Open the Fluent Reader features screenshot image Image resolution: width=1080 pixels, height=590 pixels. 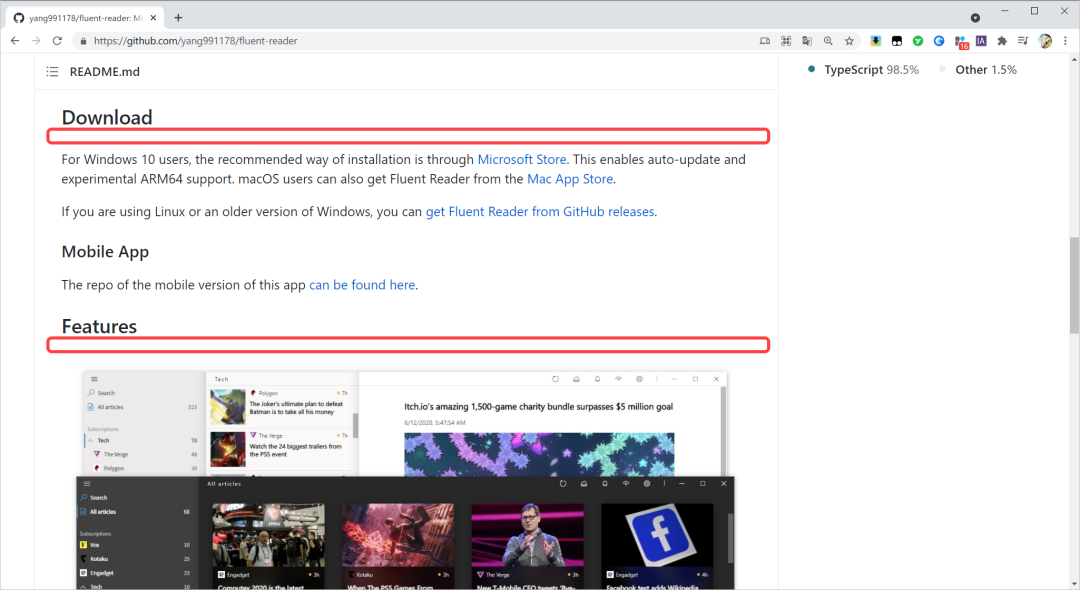pyautogui.click(x=405, y=480)
